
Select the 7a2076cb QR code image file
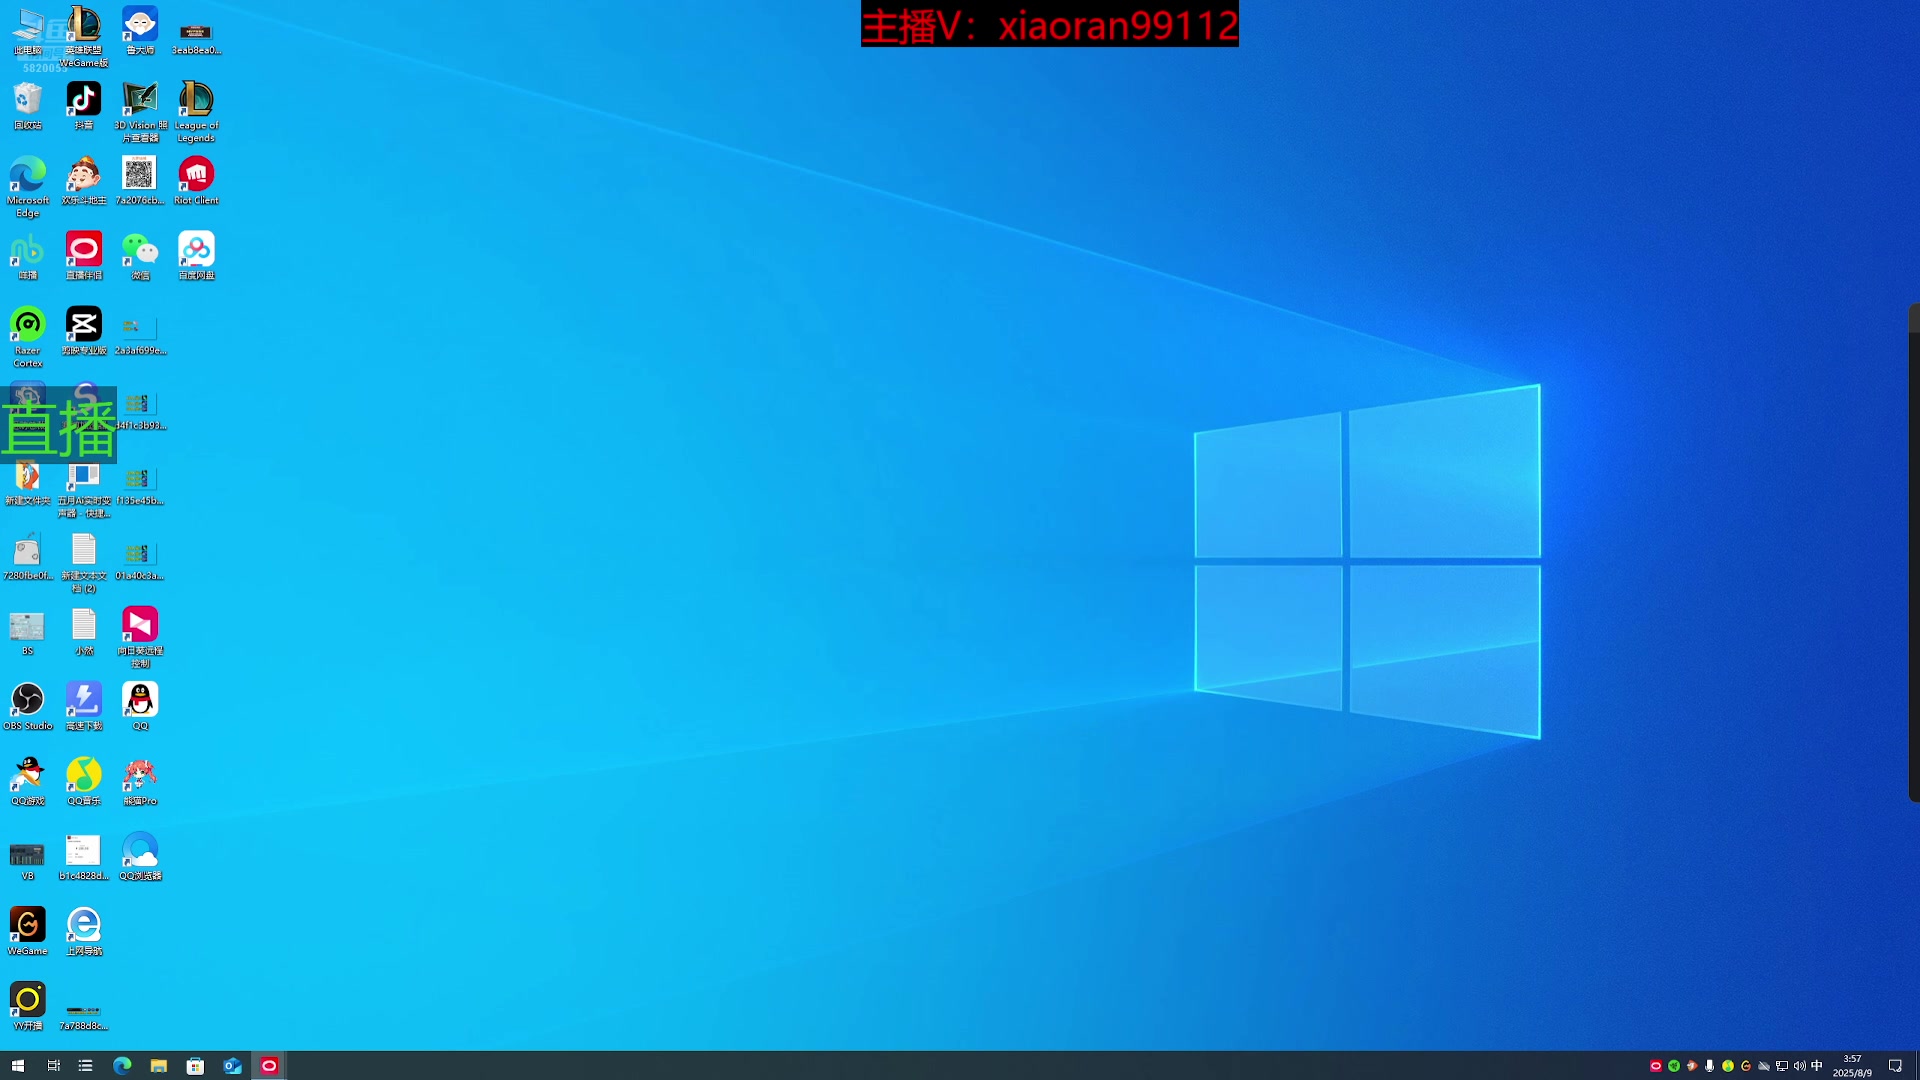coord(140,181)
